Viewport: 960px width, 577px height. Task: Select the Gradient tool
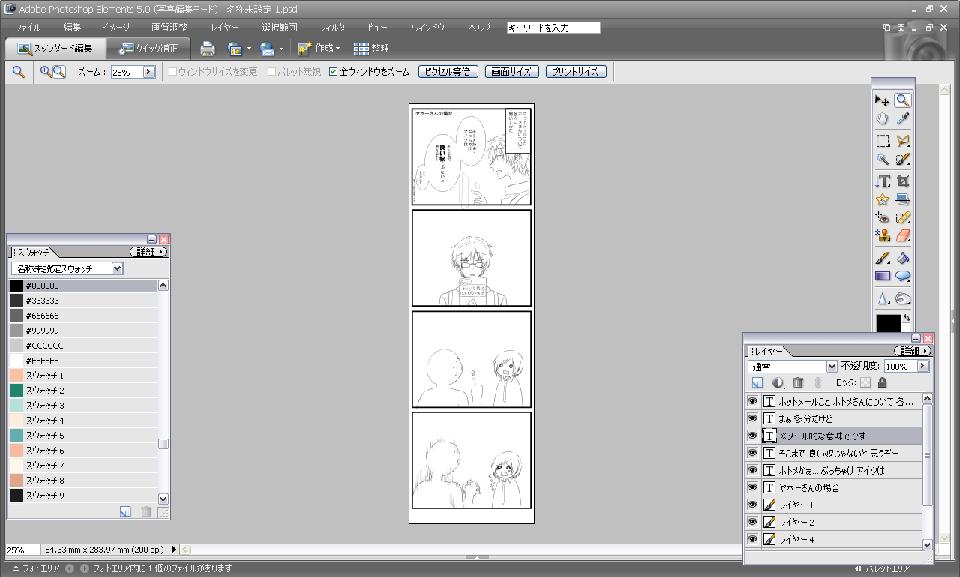click(x=882, y=276)
